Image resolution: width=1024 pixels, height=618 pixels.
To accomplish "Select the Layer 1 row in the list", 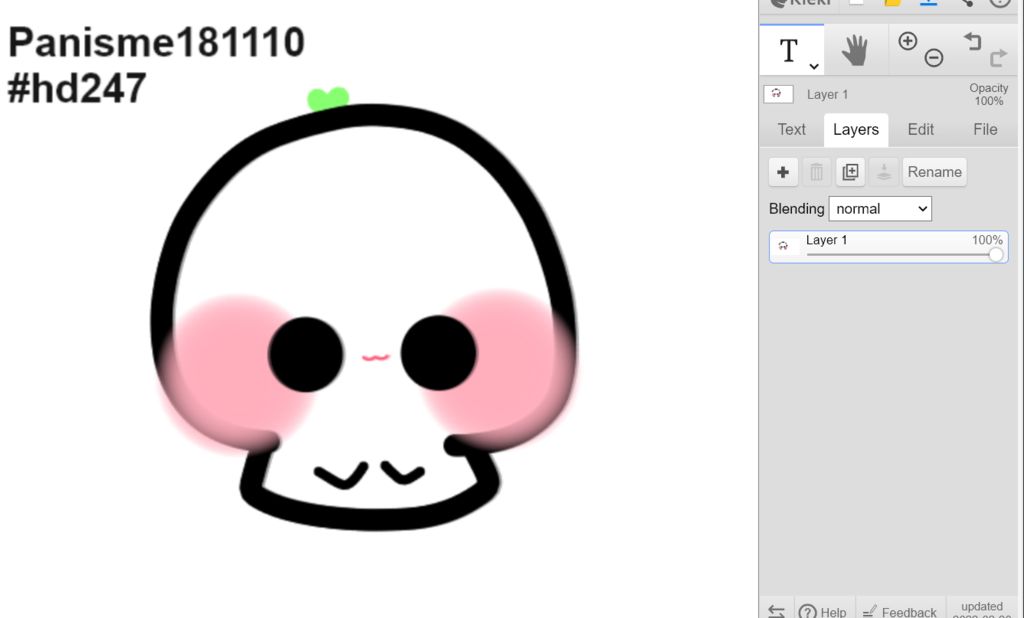I will coord(888,247).
